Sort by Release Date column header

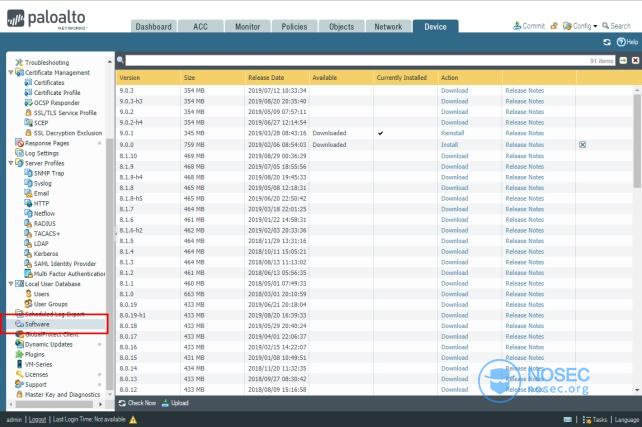266,77
